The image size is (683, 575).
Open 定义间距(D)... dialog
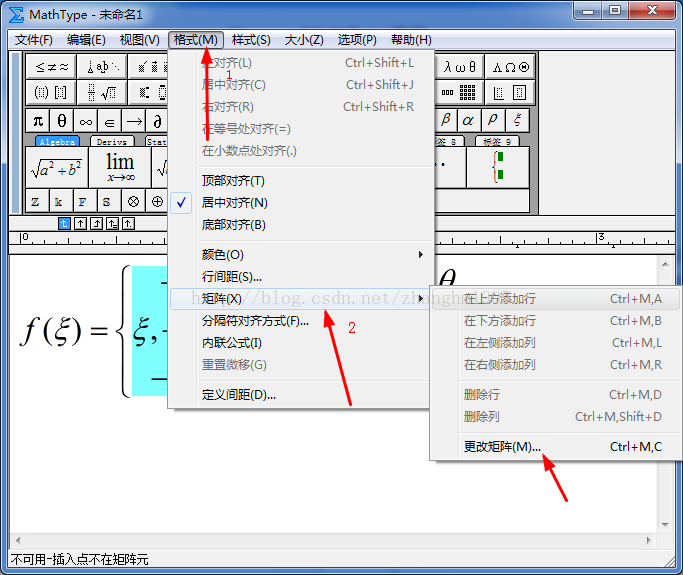[301, 395]
